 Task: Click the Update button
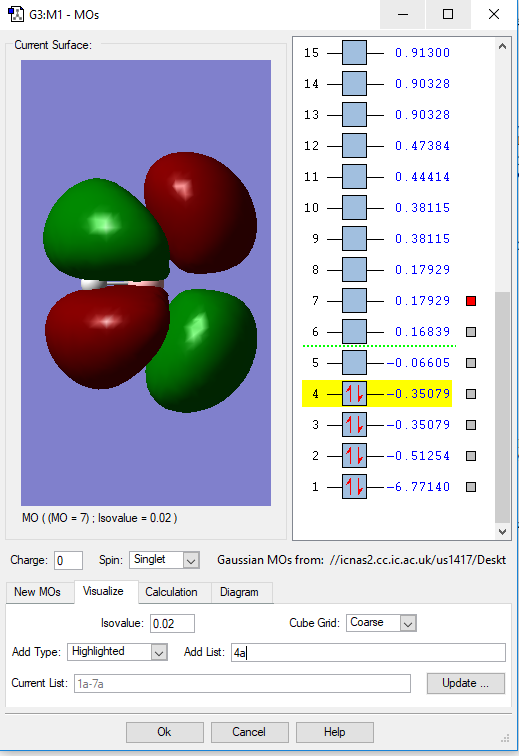point(465,683)
